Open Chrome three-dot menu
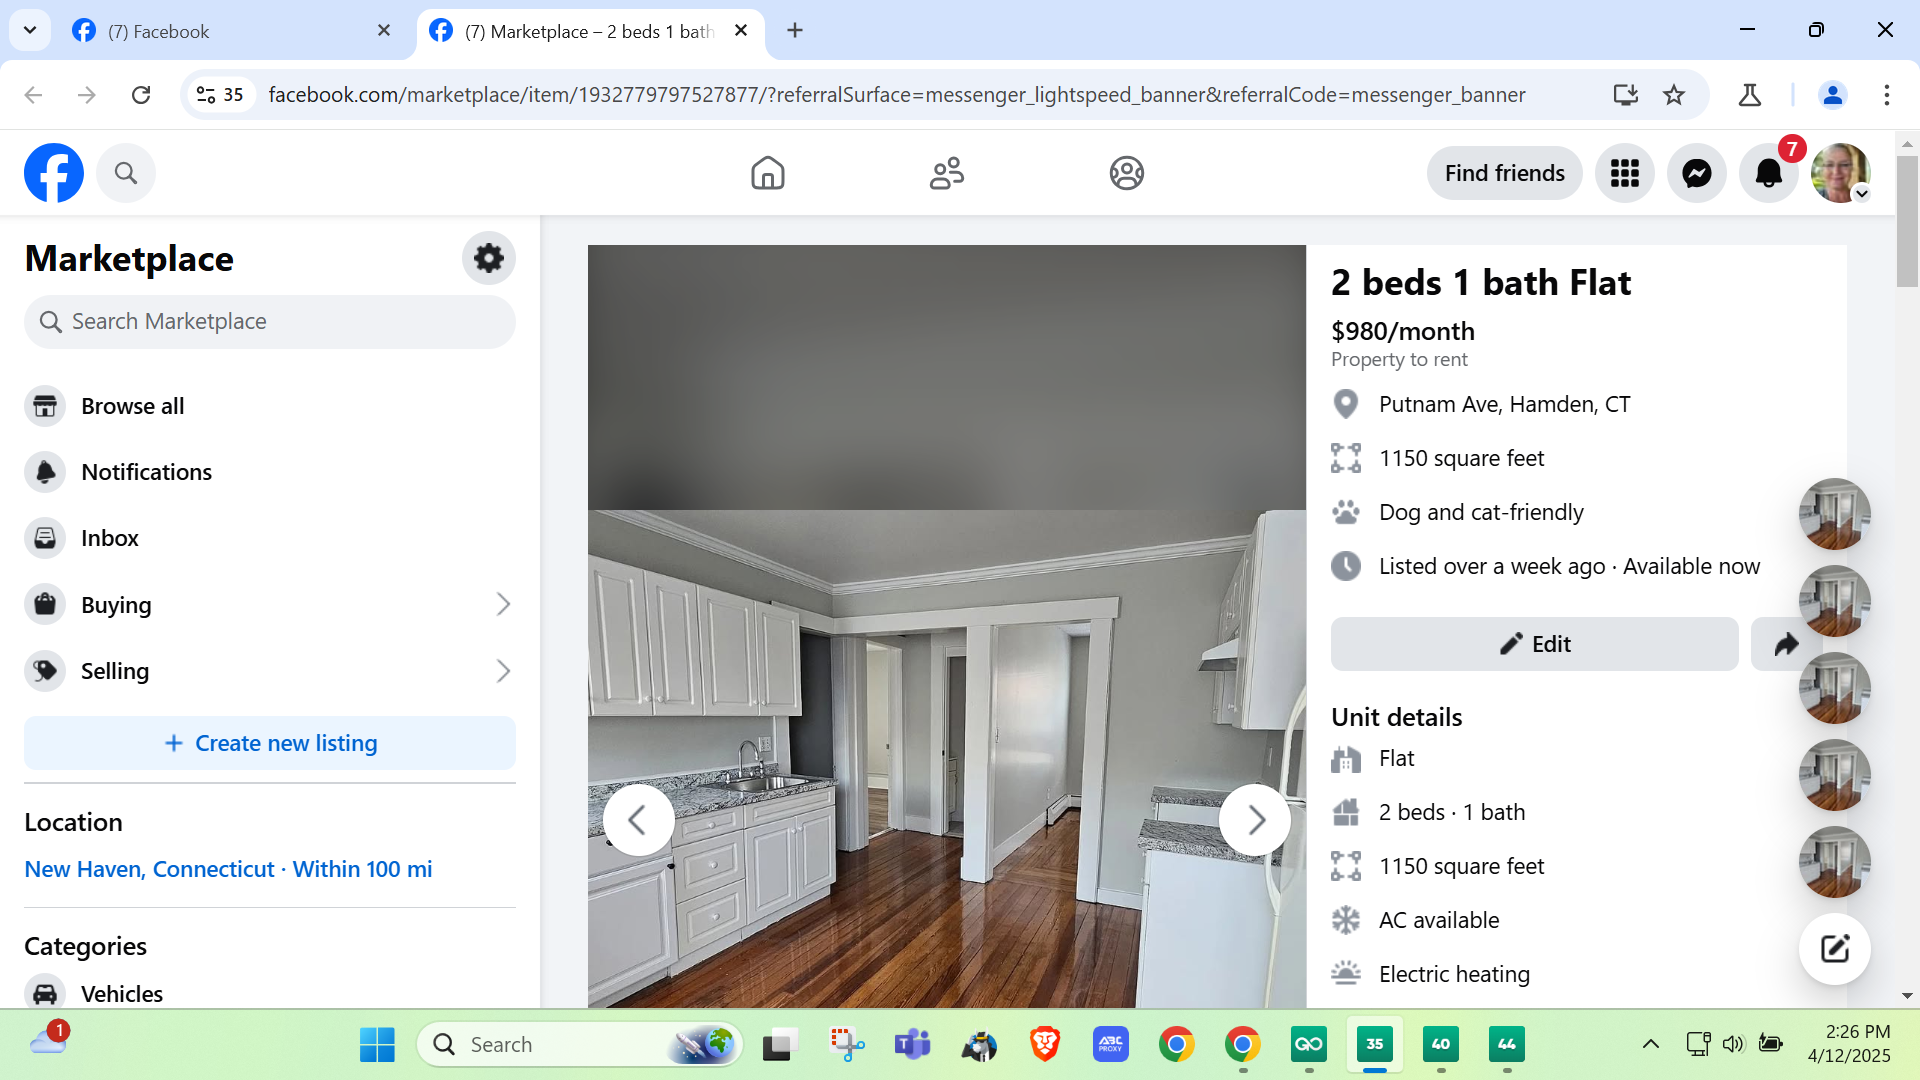1920x1080 pixels. pyautogui.click(x=1887, y=95)
